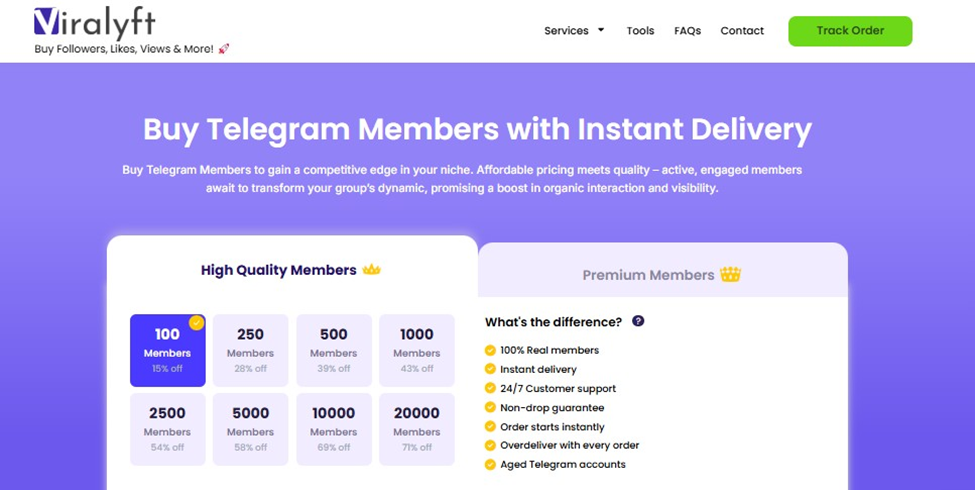Click the yellow selected badge on 100 Members
The image size is (975, 490).
pos(196,323)
